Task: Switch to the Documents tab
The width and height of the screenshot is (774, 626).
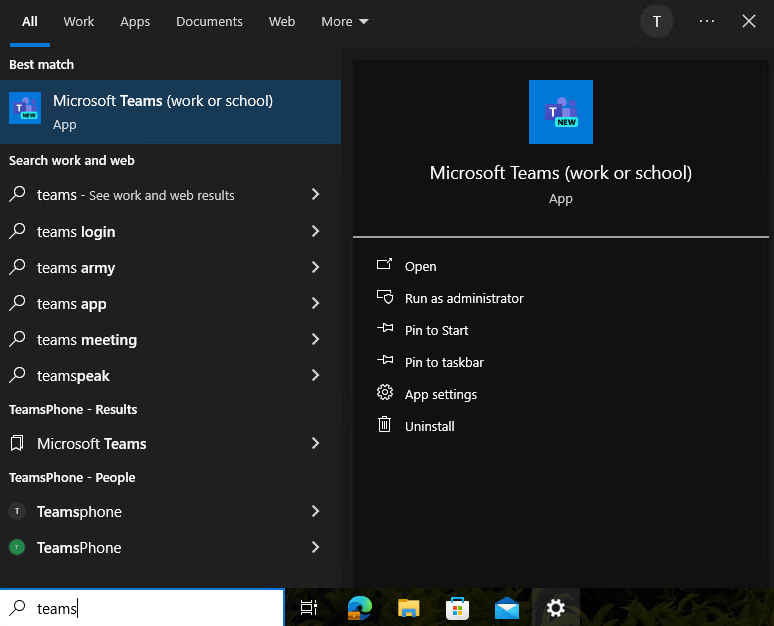Action: [x=209, y=22]
